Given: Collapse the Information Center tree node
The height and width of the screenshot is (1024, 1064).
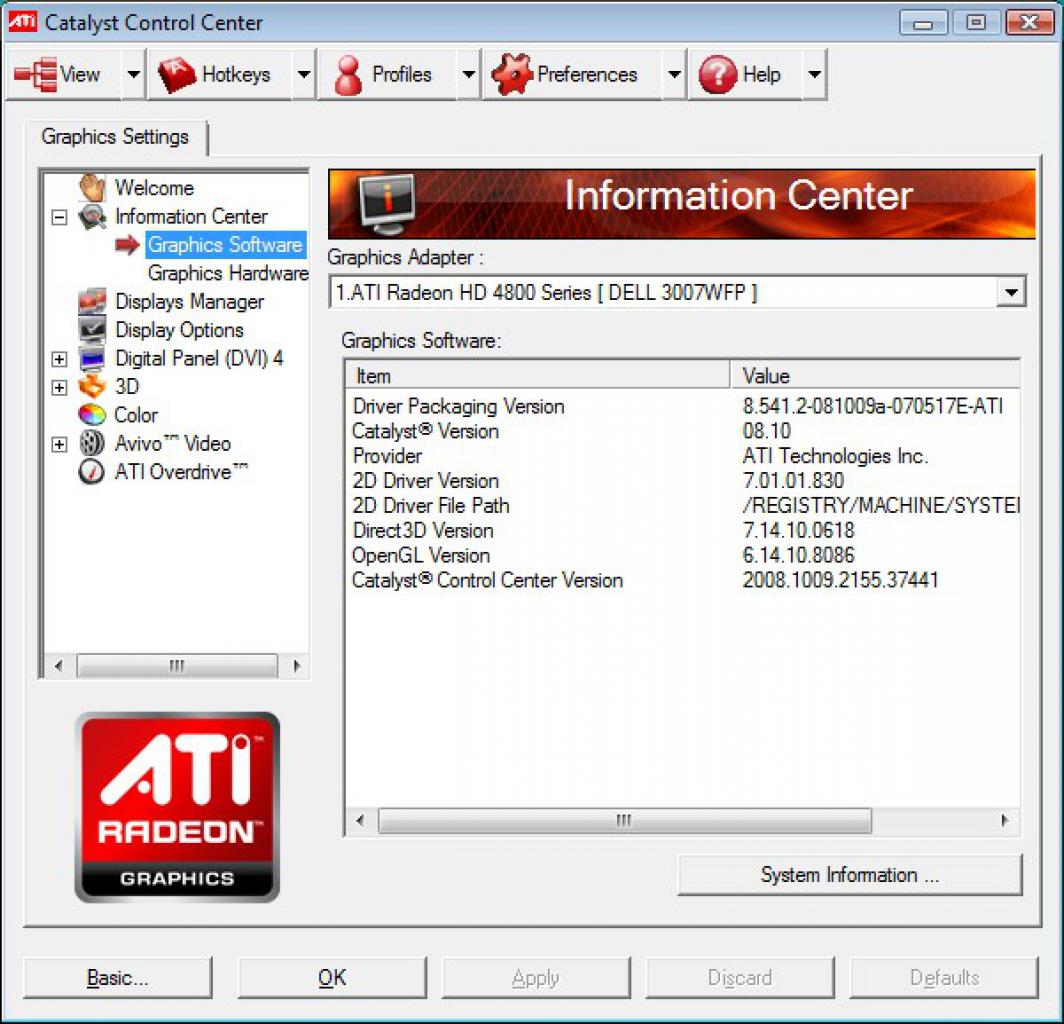Looking at the screenshot, I should click(x=60, y=217).
